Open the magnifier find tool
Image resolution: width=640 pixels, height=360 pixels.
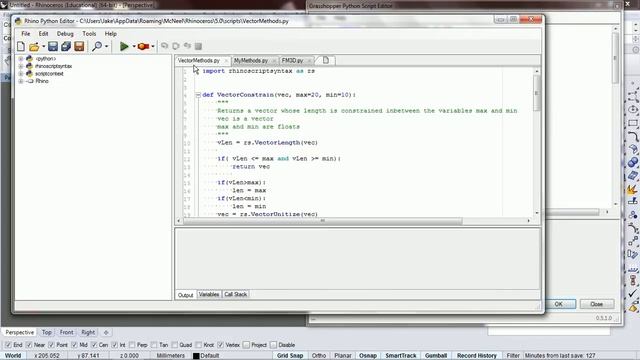[x=97, y=46]
